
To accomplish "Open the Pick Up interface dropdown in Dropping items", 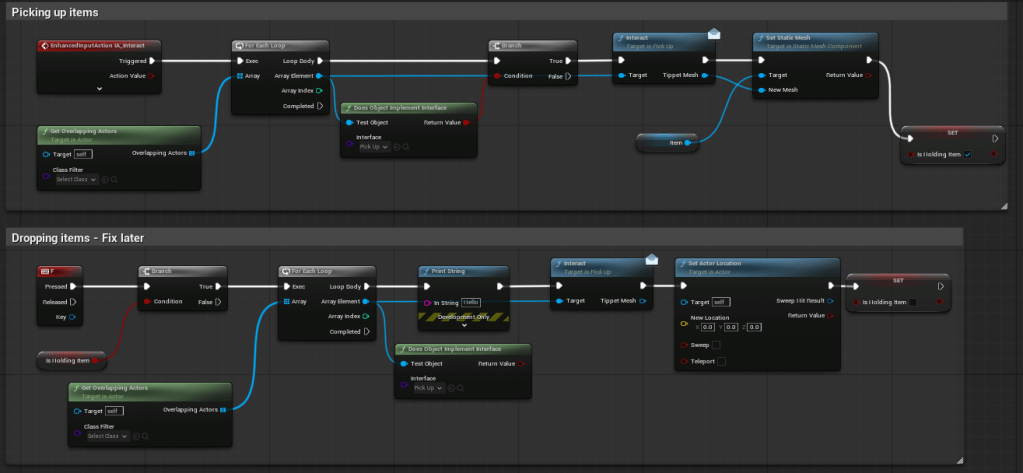I will coord(429,388).
